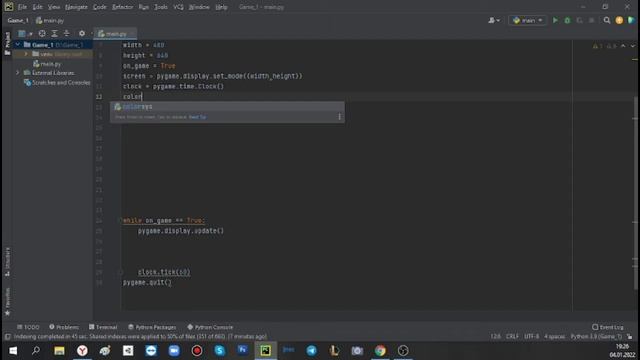Click the 4 spaces indent setting

(555, 336)
